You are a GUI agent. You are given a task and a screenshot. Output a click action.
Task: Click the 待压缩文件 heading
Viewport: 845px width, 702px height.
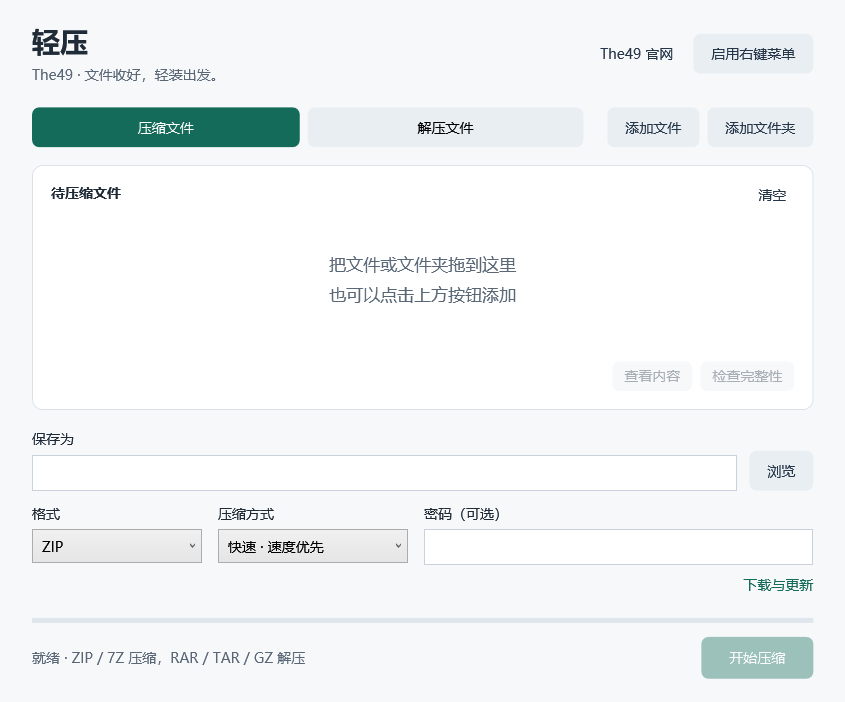click(x=86, y=193)
